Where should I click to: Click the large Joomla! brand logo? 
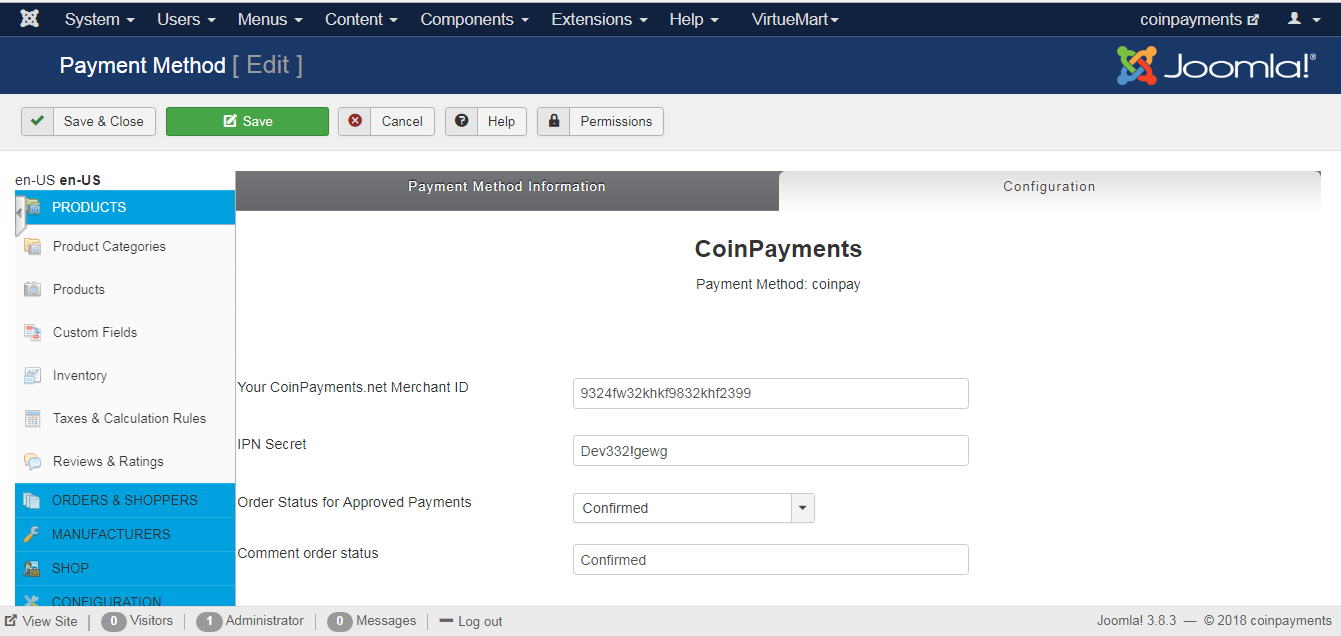pos(1216,66)
